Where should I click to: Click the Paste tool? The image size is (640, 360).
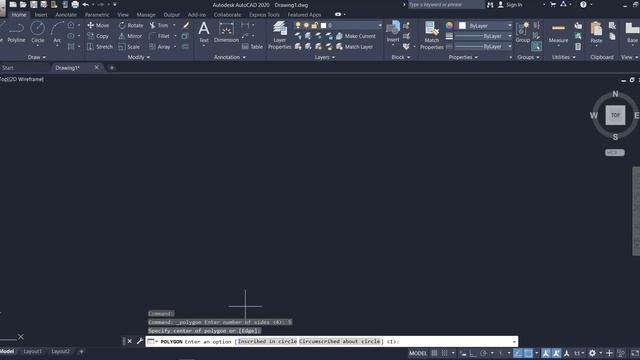tap(596, 32)
